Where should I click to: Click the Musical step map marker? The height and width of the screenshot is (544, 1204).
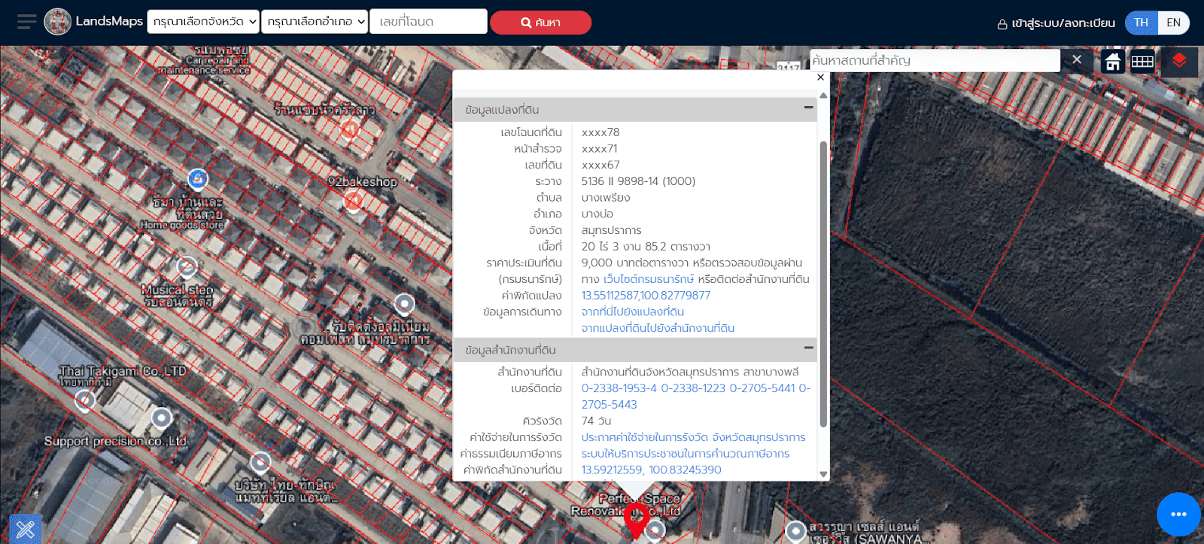[x=187, y=266]
